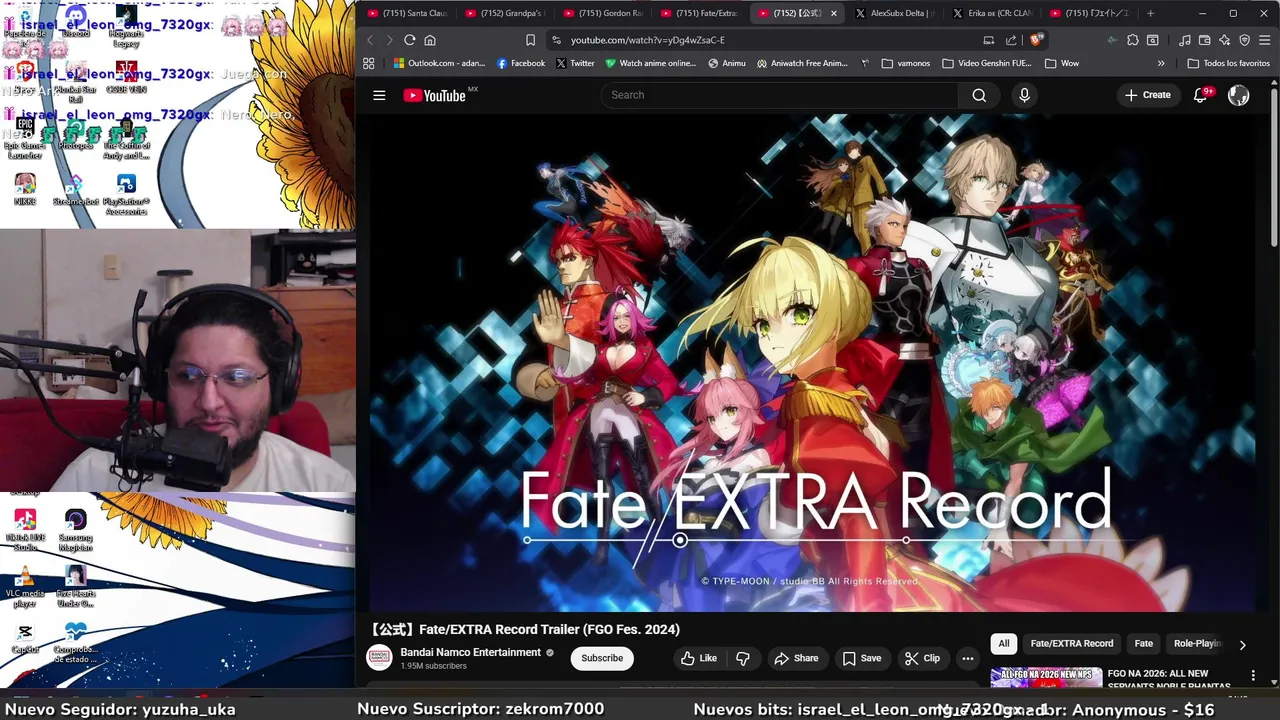This screenshot has width=1280, height=720.
Task: Expand the Wow bookmark folder
Action: click(x=1062, y=63)
